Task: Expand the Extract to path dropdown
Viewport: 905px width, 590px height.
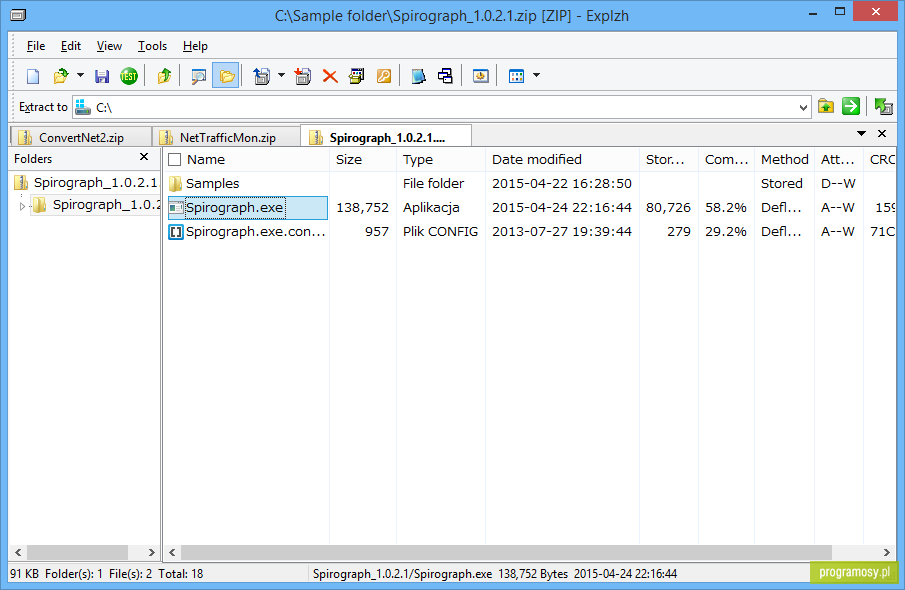Action: [x=803, y=108]
